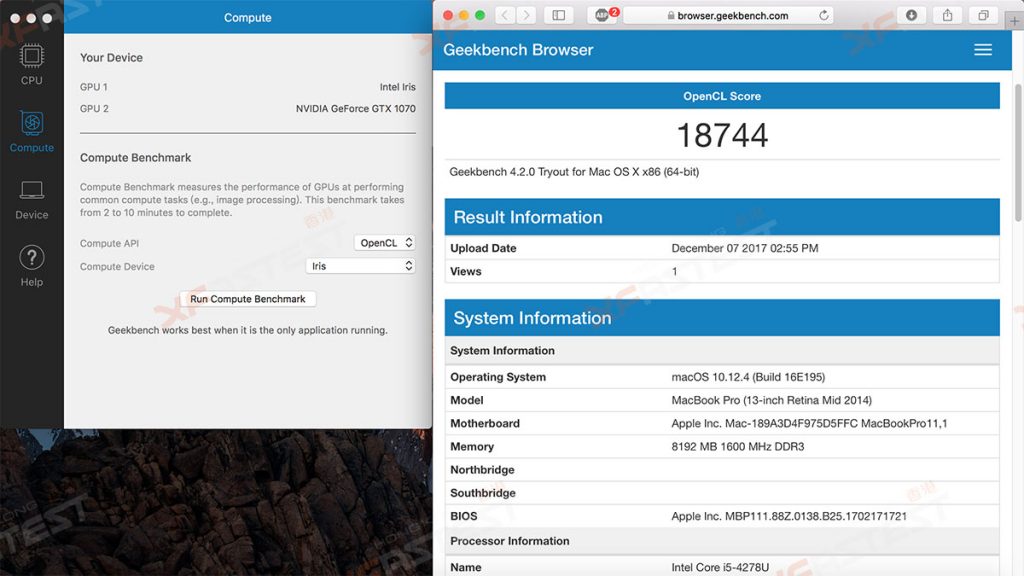The height and width of the screenshot is (576, 1024).
Task: Open the Device section in sidebar
Action: (x=31, y=200)
